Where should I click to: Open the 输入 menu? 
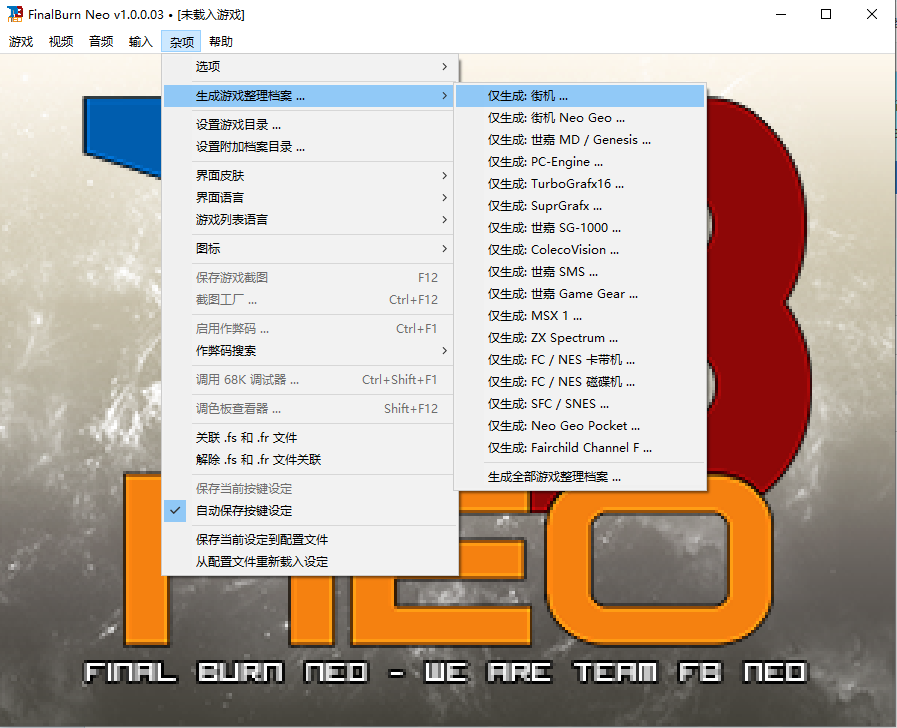141,42
